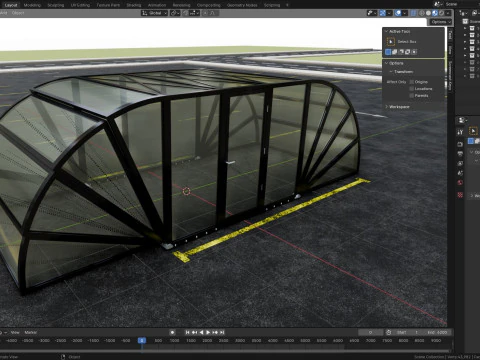Open the Output properties tab
The height and width of the screenshot is (360, 480).
[x=460, y=154]
